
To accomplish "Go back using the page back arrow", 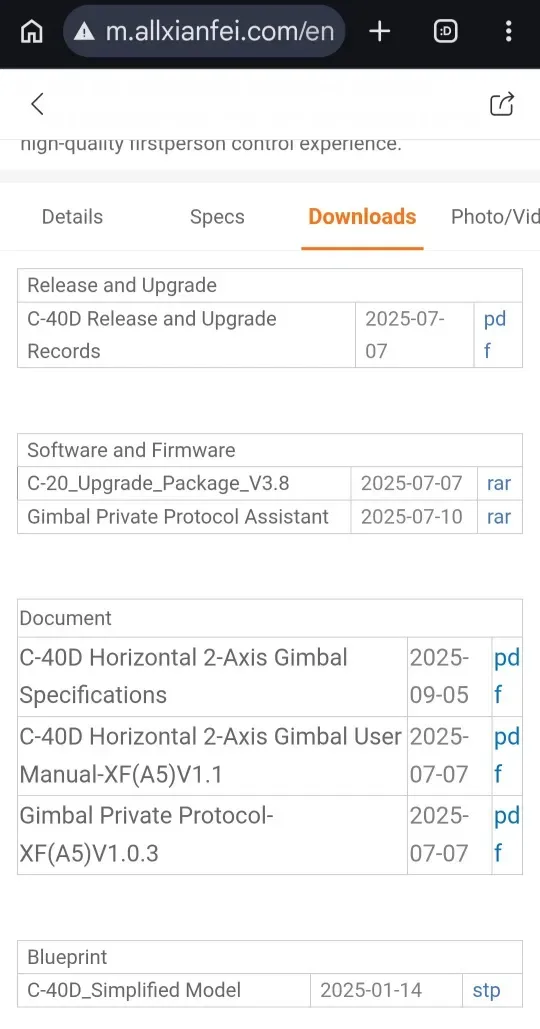I will coord(37,104).
